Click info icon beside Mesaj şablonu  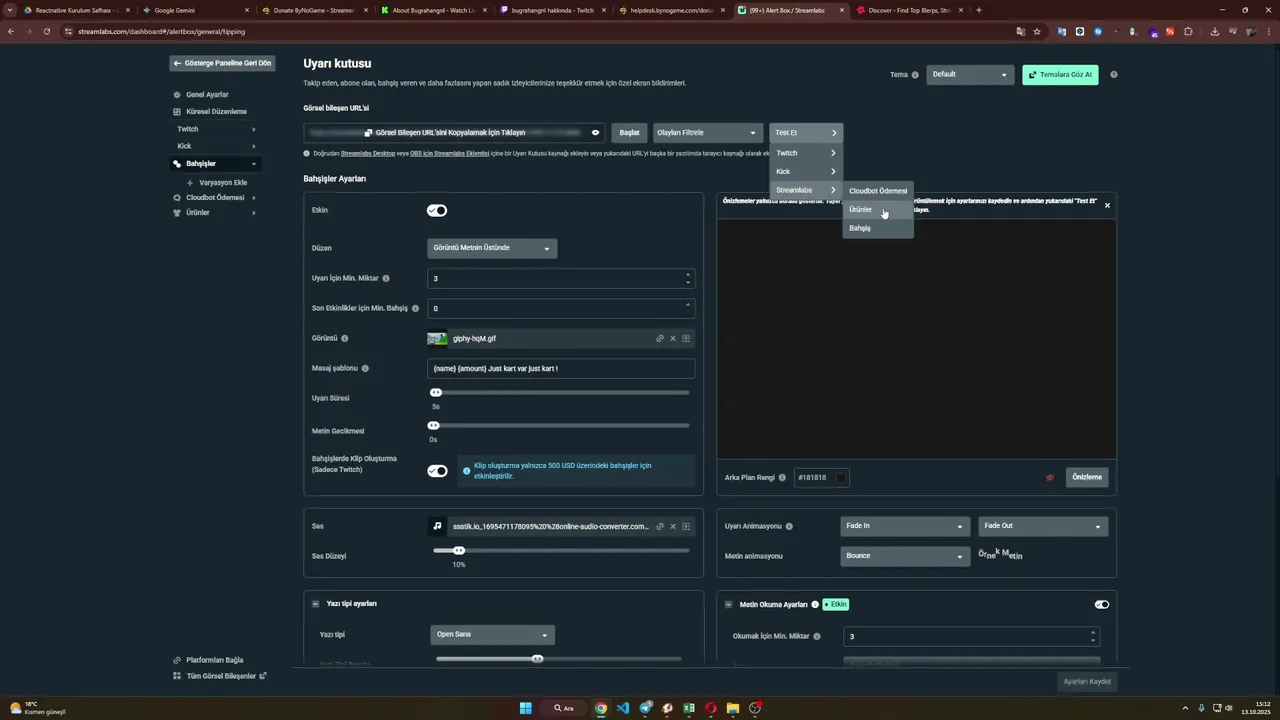coord(365,368)
